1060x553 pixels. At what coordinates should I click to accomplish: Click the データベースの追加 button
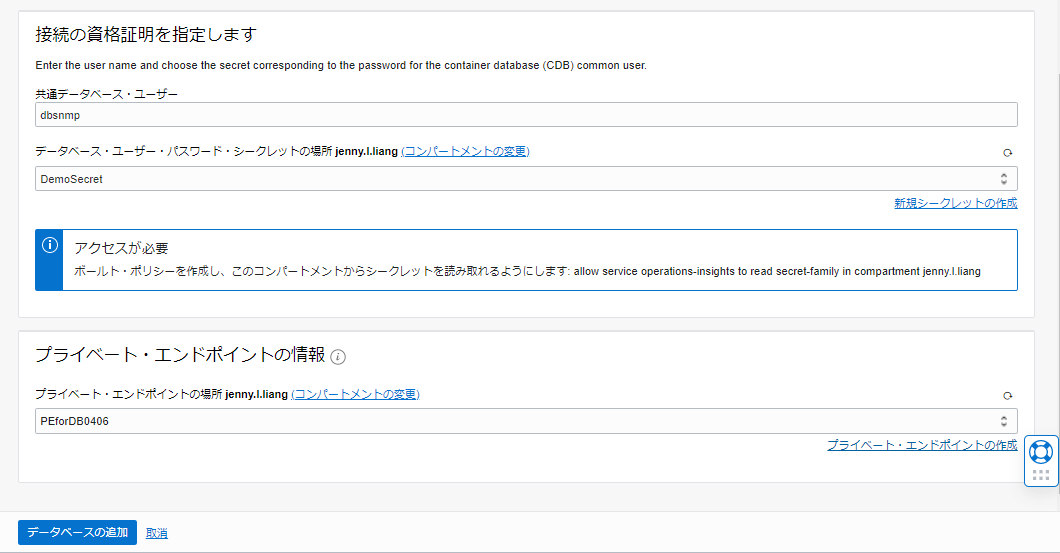77,532
